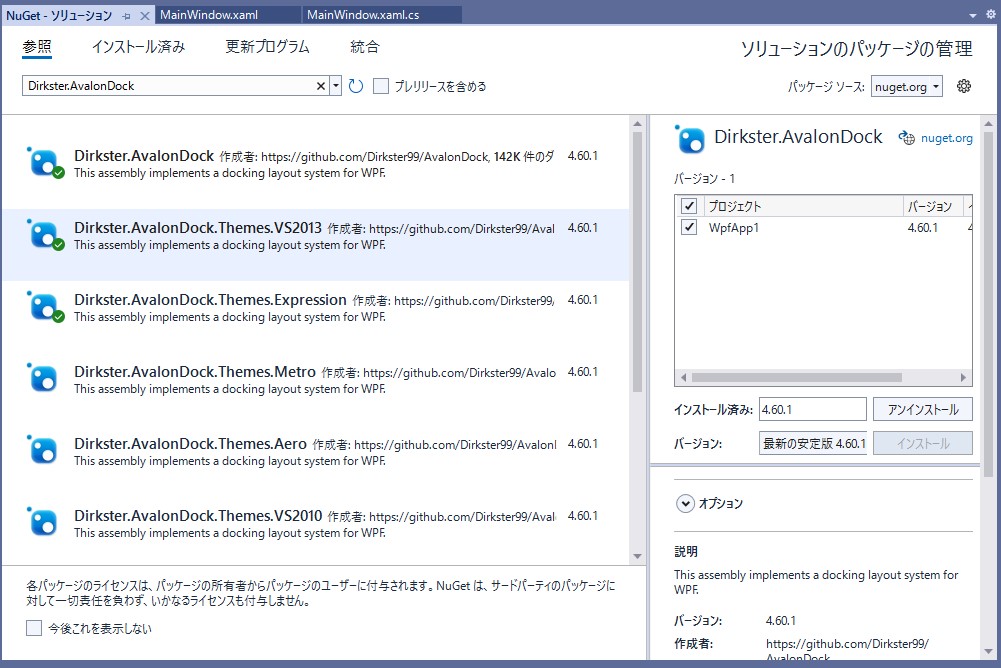Click the 4.60.1 version of Themes.Metro row

[583, 372]
